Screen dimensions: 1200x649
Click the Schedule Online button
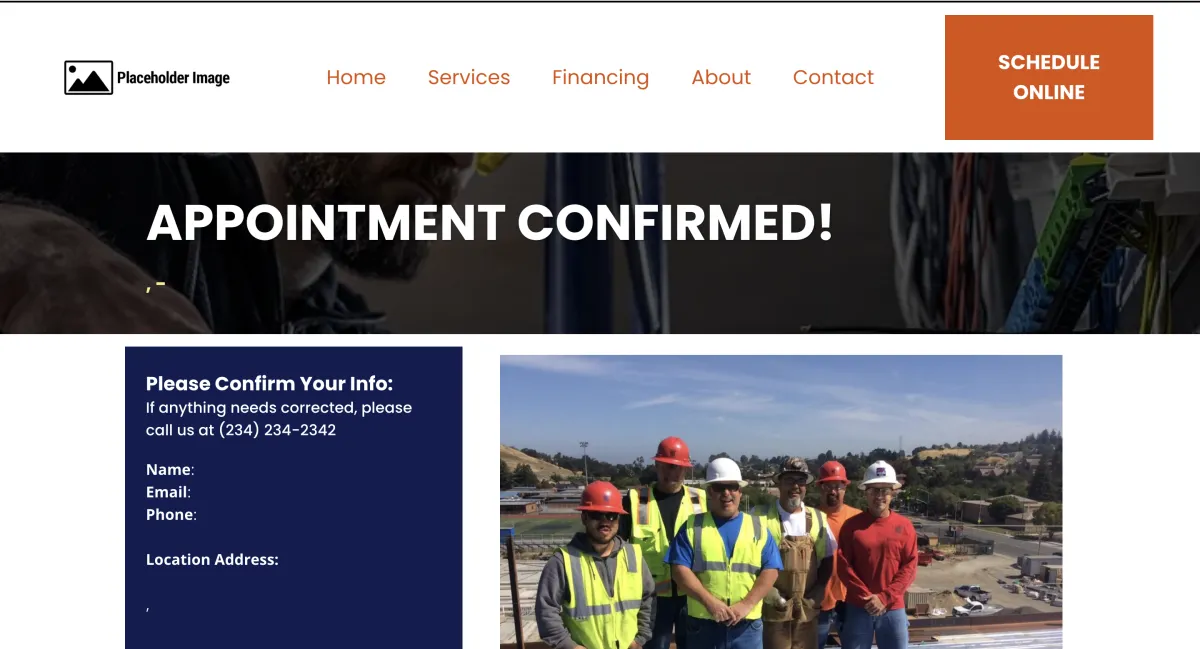tap(1049, 77)
